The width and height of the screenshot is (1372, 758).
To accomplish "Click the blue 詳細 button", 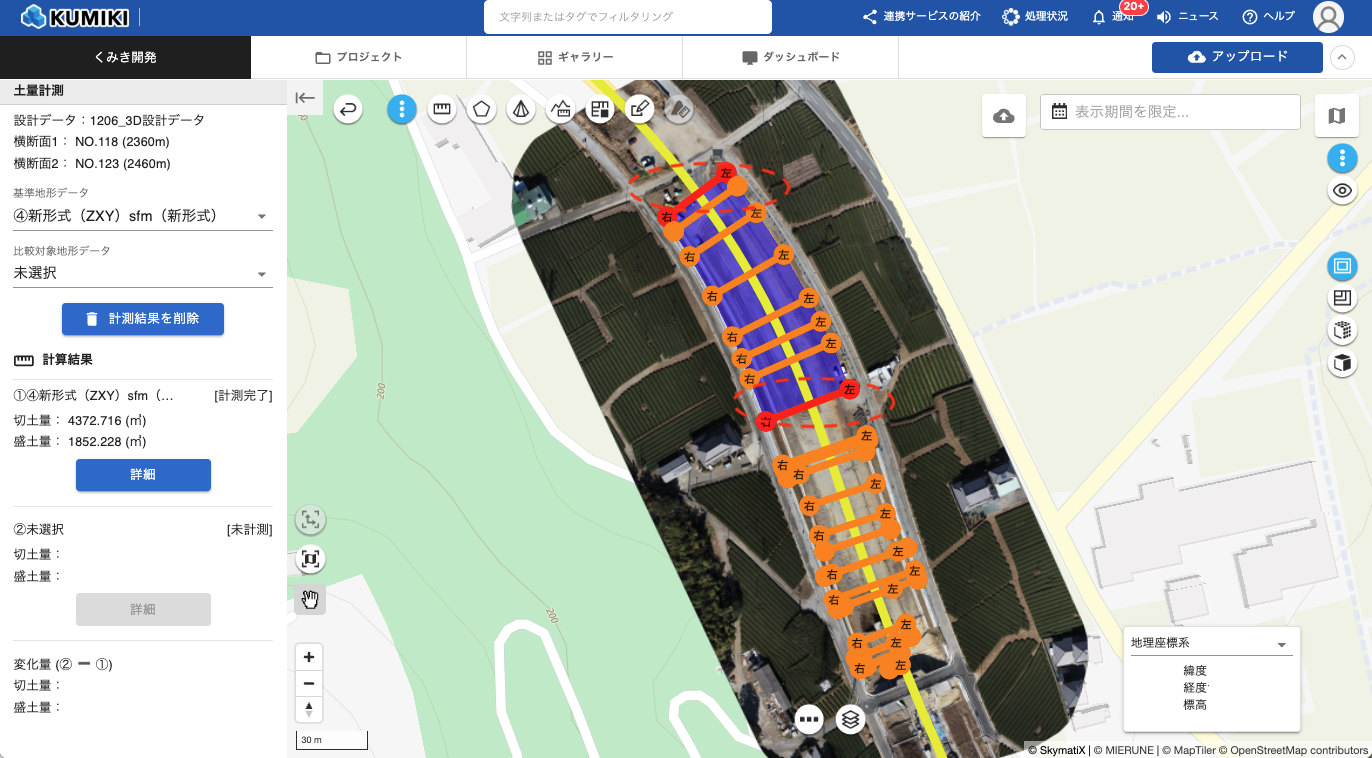I will click(x=143, y=475).
